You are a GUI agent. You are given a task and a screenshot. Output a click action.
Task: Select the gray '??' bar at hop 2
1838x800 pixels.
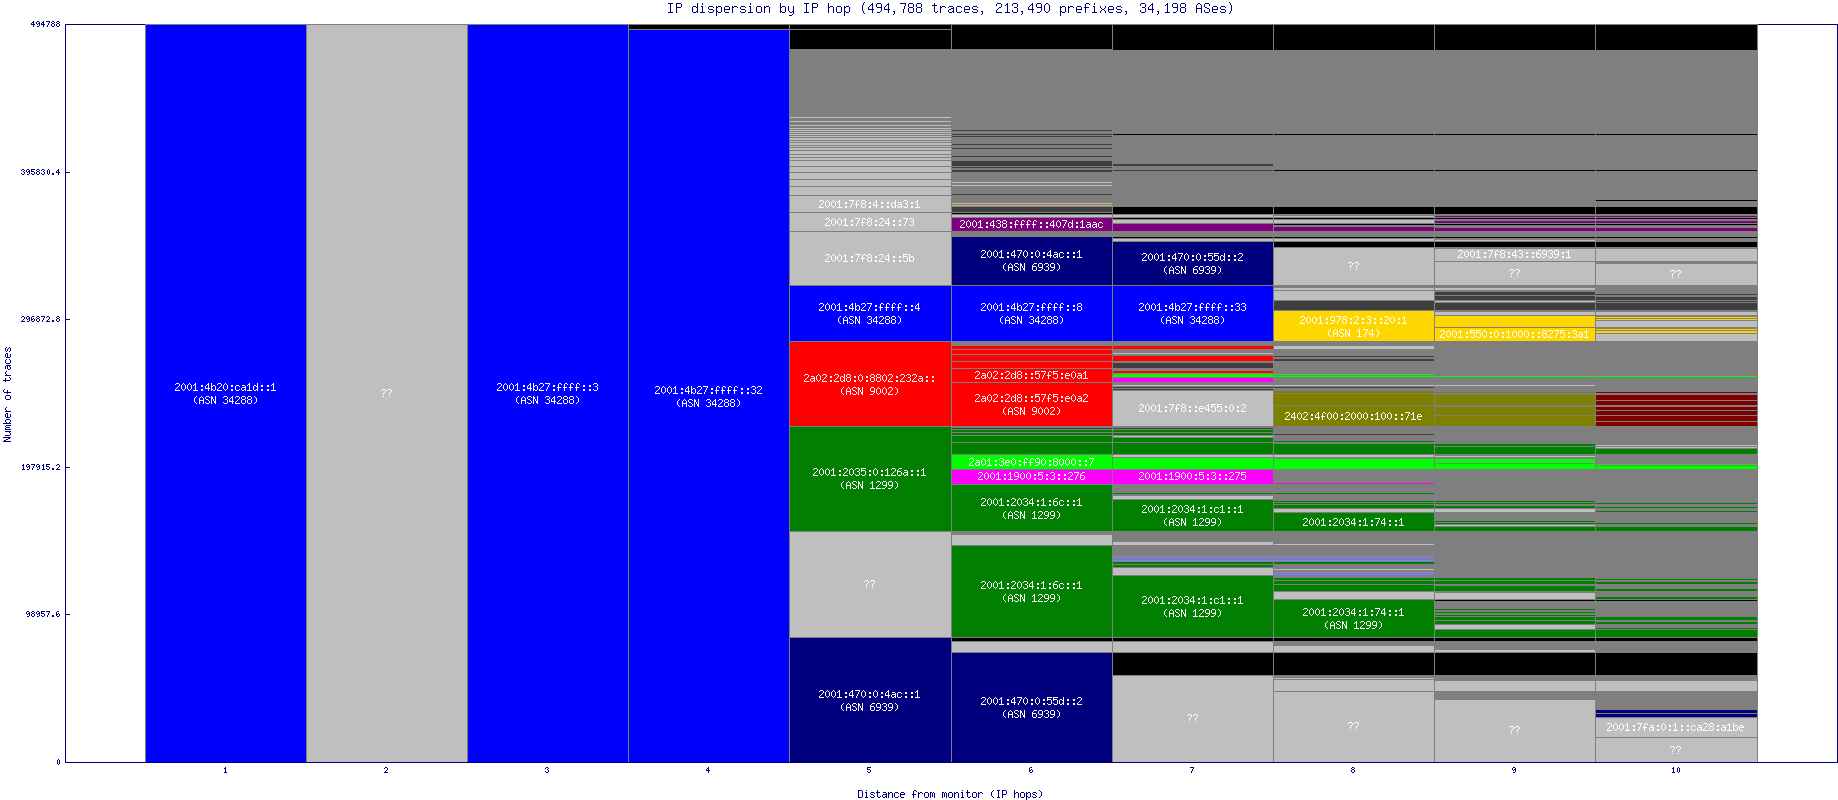tap(386, 393)
